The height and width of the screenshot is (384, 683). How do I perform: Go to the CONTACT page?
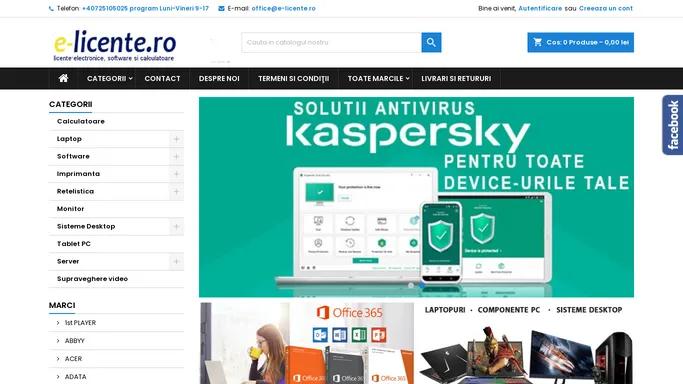click(162, 78)
